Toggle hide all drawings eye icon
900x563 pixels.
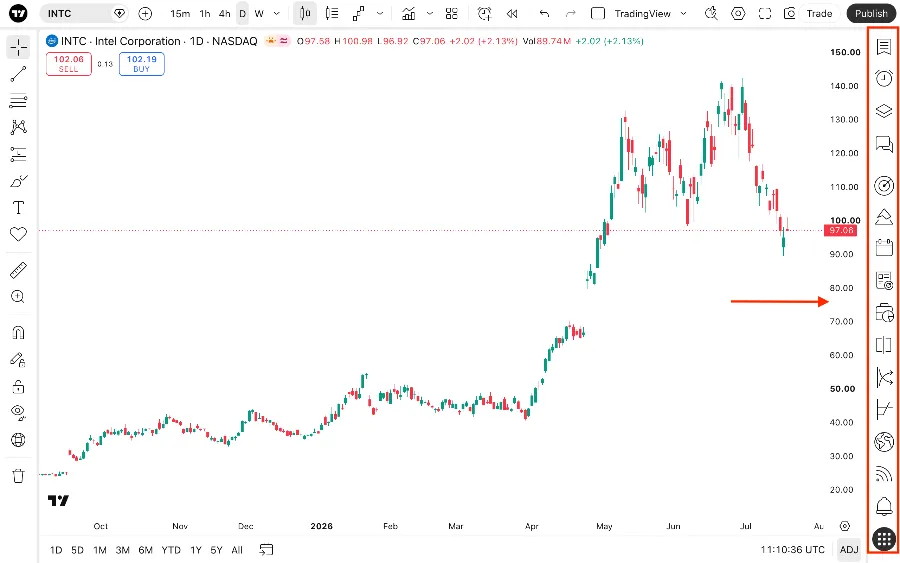18,413
